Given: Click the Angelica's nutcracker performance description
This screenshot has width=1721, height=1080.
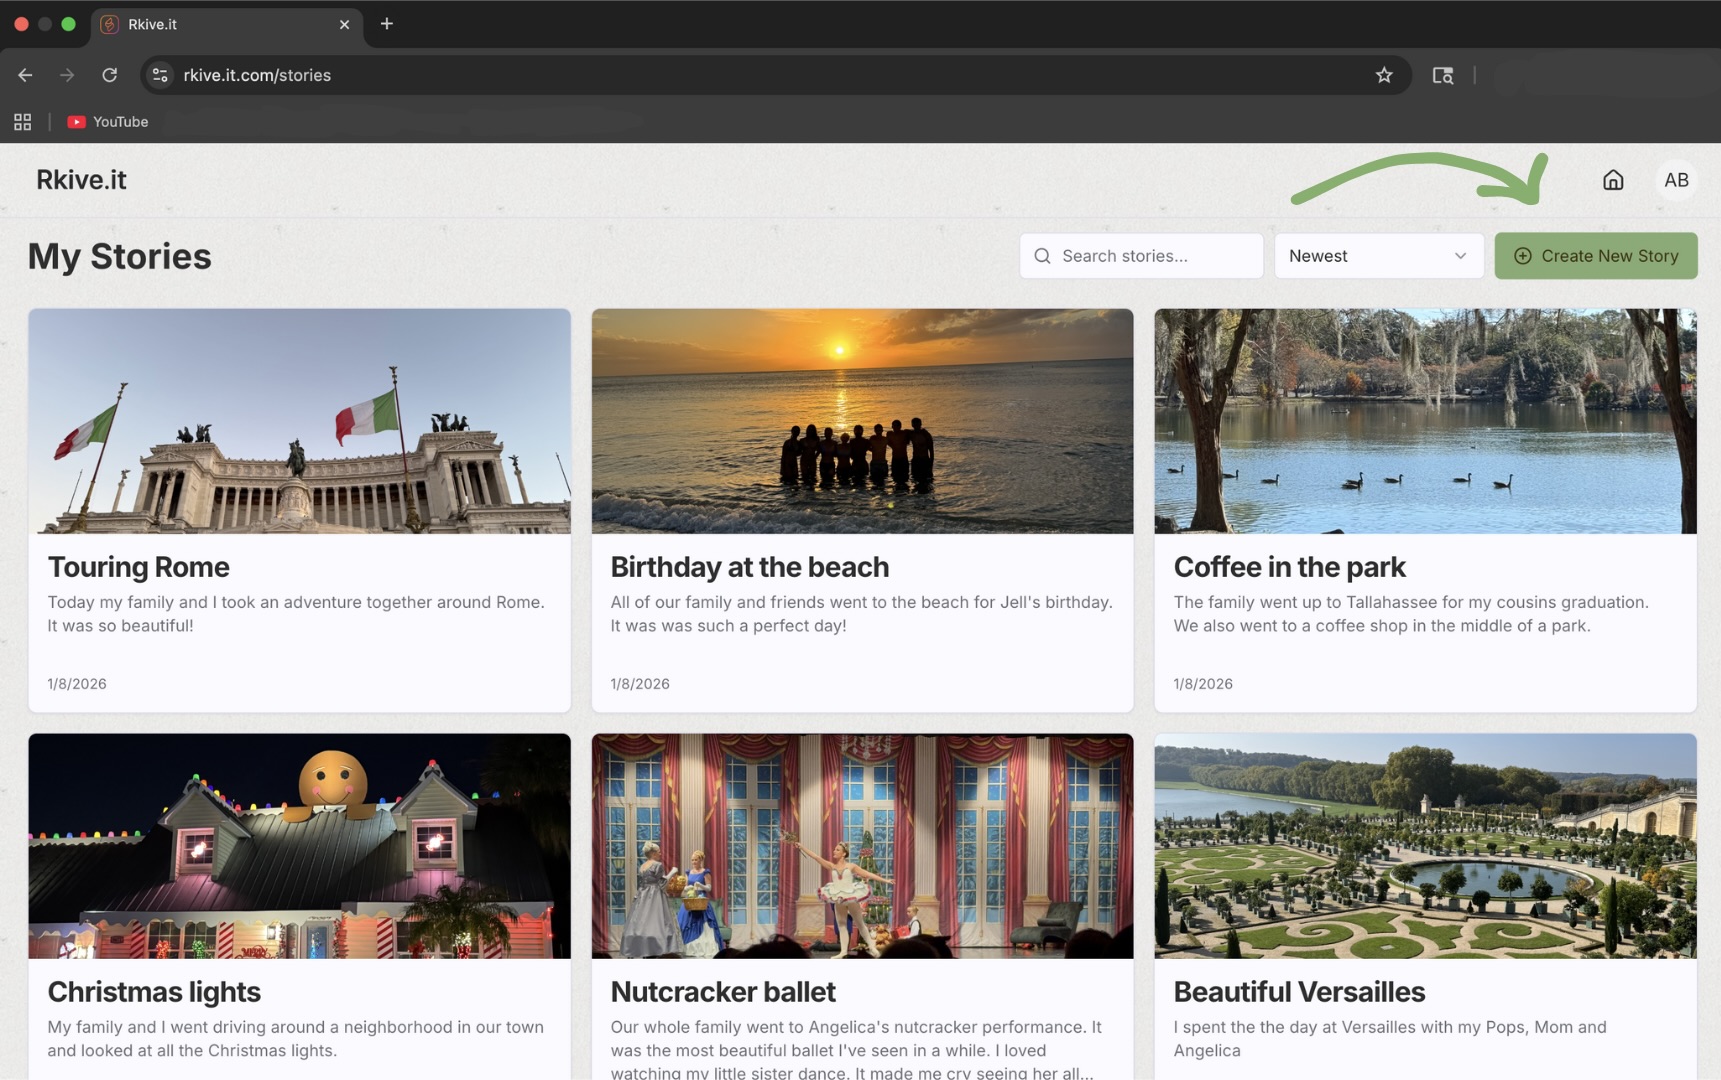Looking at the screenshot, I should (856, 1049).
